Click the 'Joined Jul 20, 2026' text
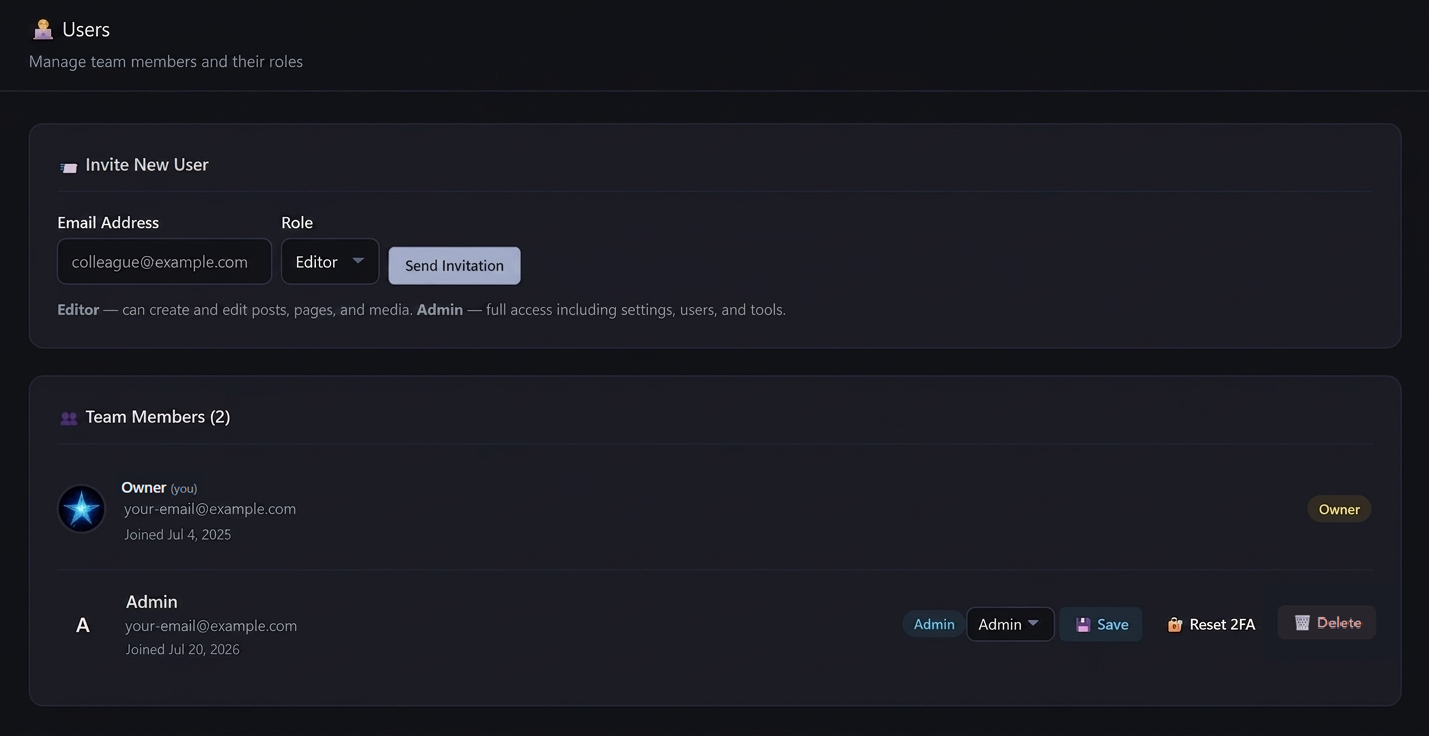The width and height of the screenshot is (1429, 736). click(x=182, y=649)
